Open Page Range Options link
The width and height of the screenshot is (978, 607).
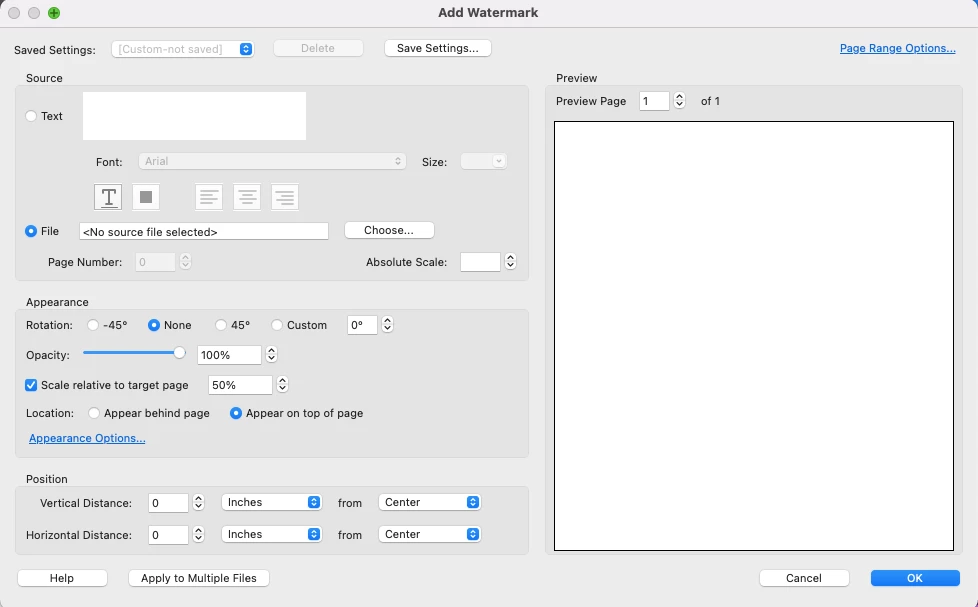pyautogui.click(x=898, y=48)
